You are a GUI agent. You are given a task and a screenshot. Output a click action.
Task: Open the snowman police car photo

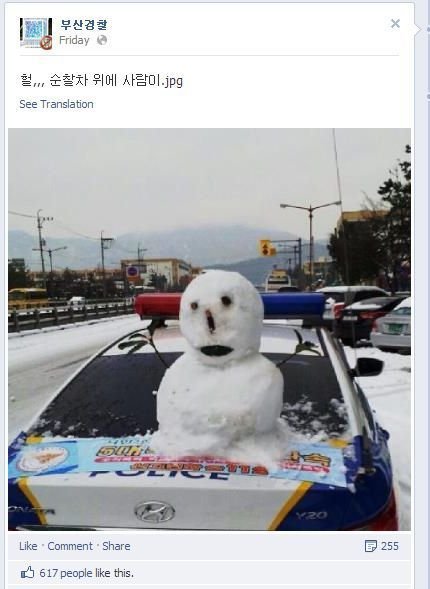point(210,329)
